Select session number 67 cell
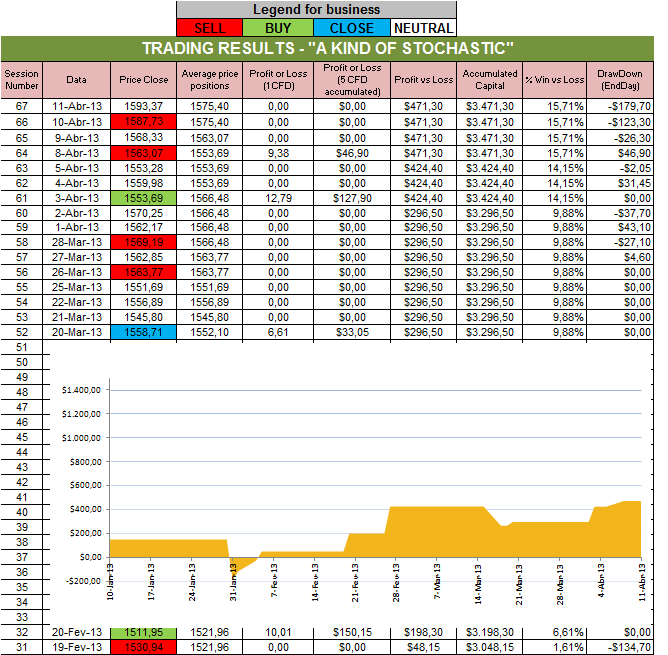668x655 pixels. [x=22, y=106]
